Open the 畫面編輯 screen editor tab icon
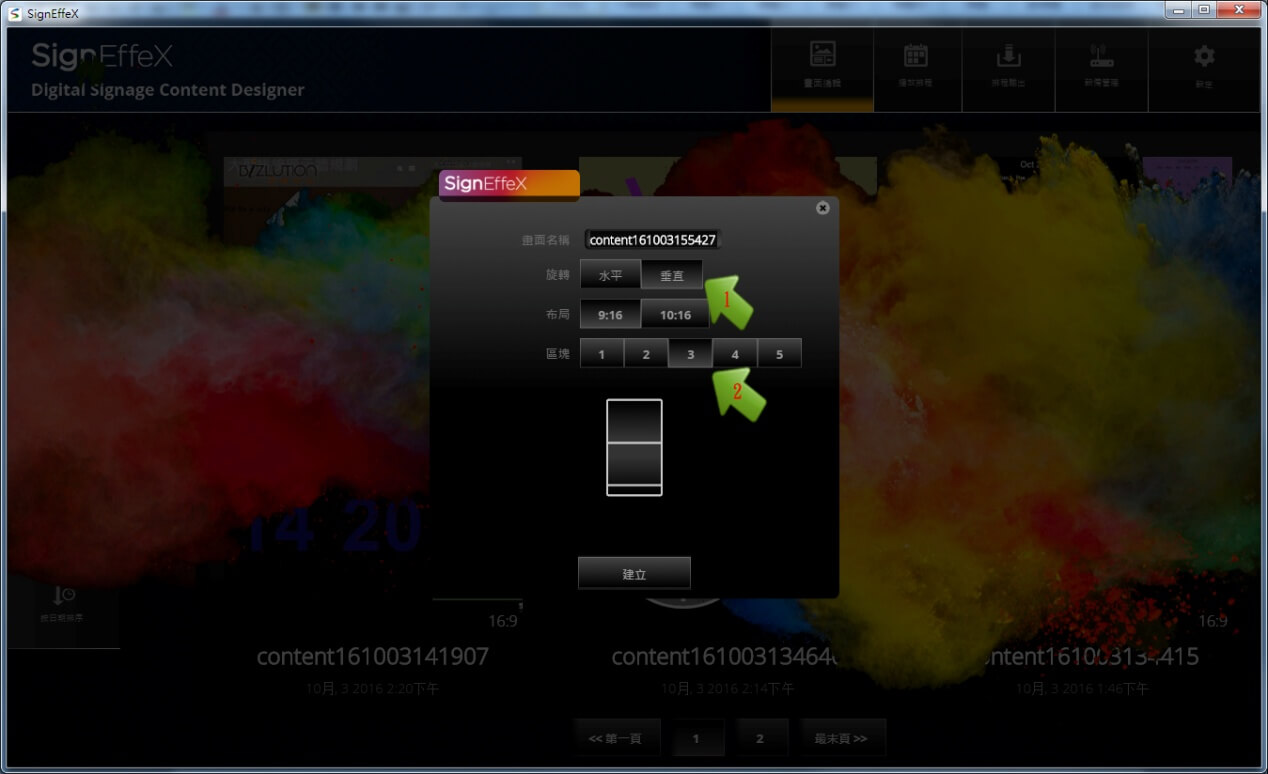The image size is (1268, 774). [x=822, y=56]
